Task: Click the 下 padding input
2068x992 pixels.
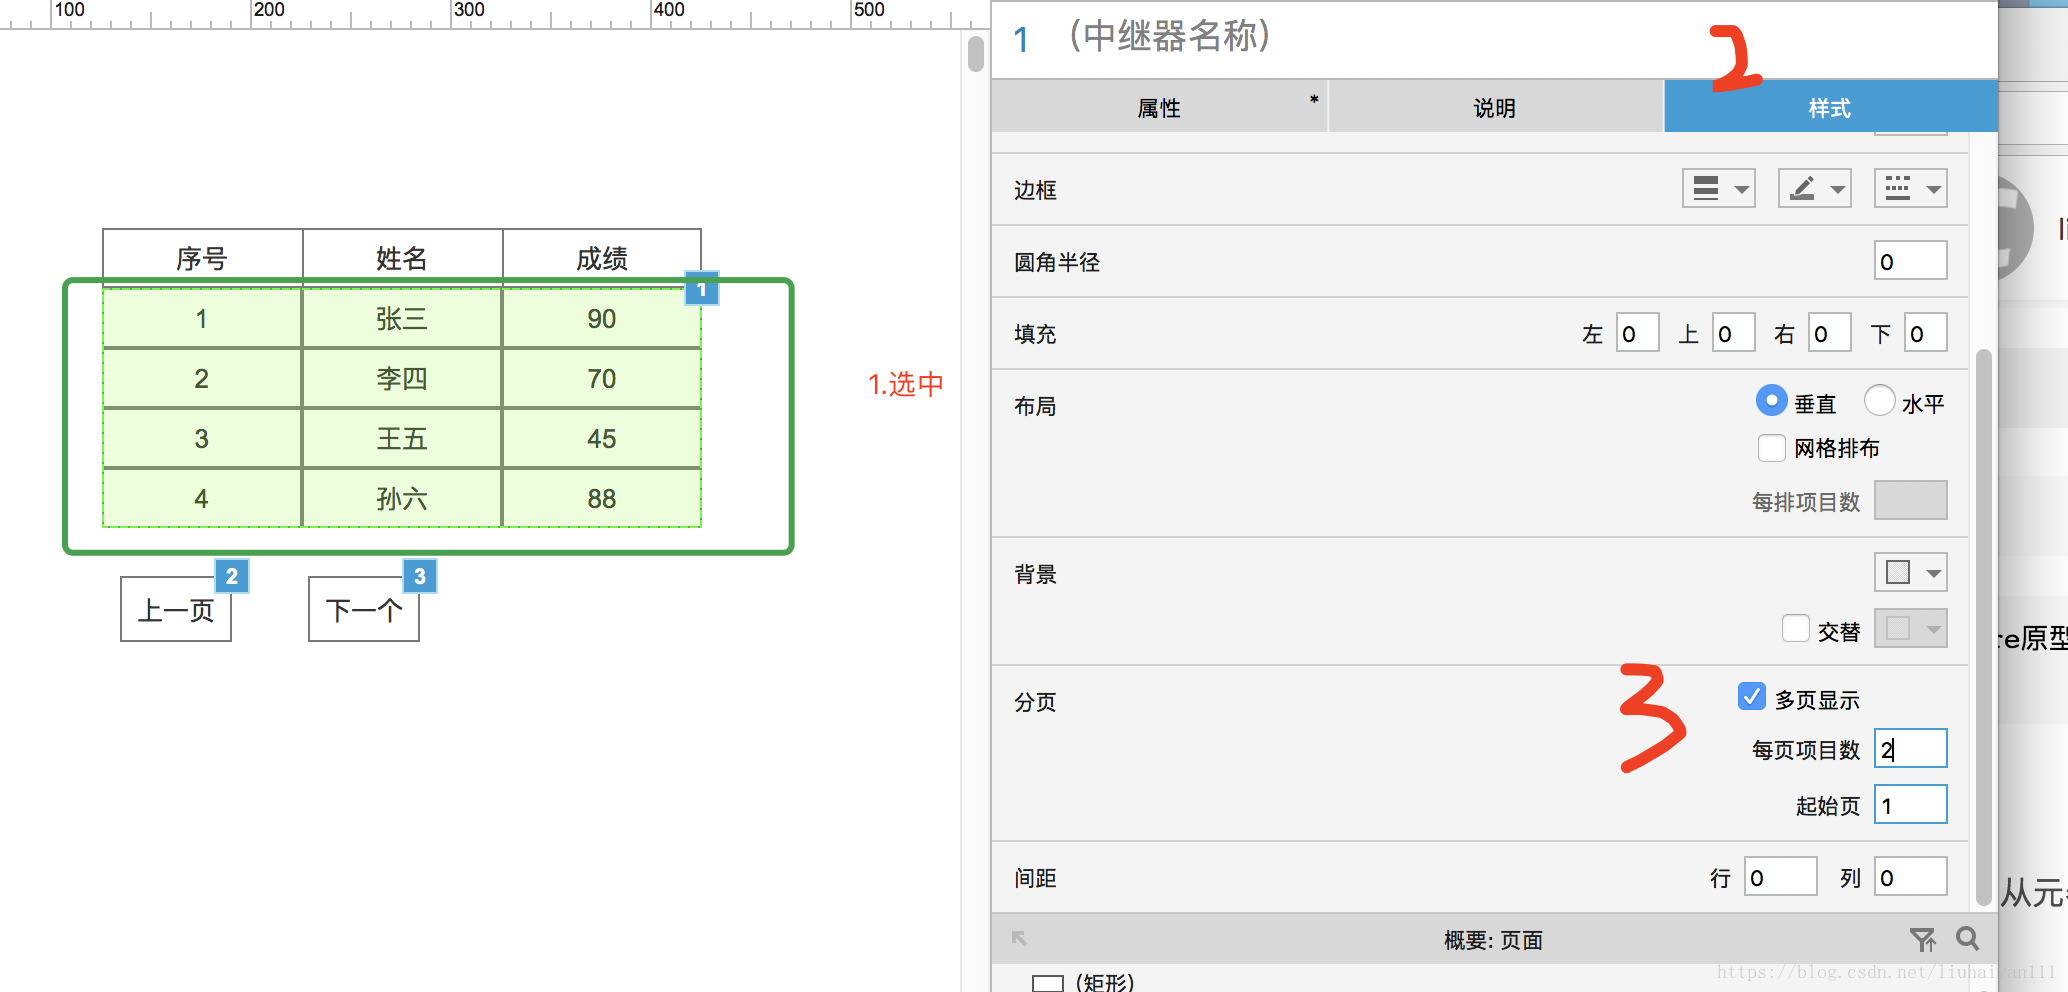Action: [x=1926, y=333]
